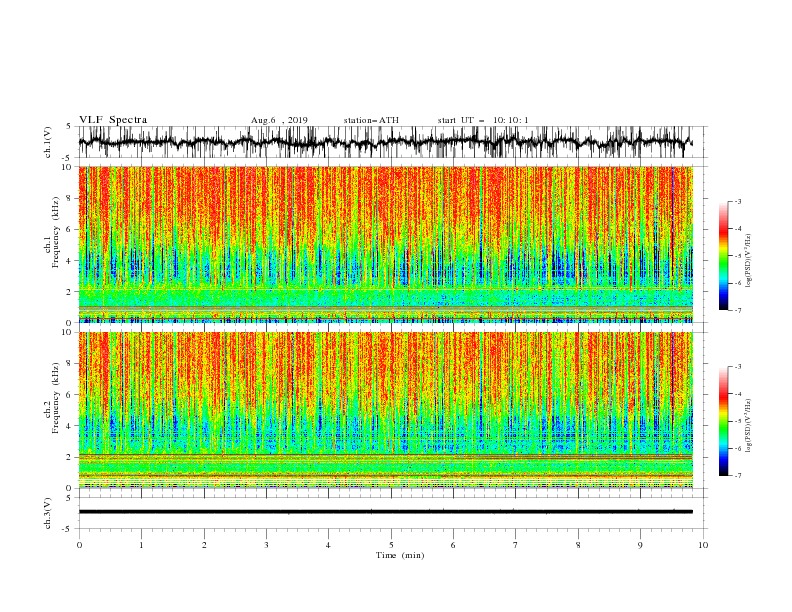
Task: Click the '-3' value on ch.1 colorbar
Action: [x=737, y=201]
